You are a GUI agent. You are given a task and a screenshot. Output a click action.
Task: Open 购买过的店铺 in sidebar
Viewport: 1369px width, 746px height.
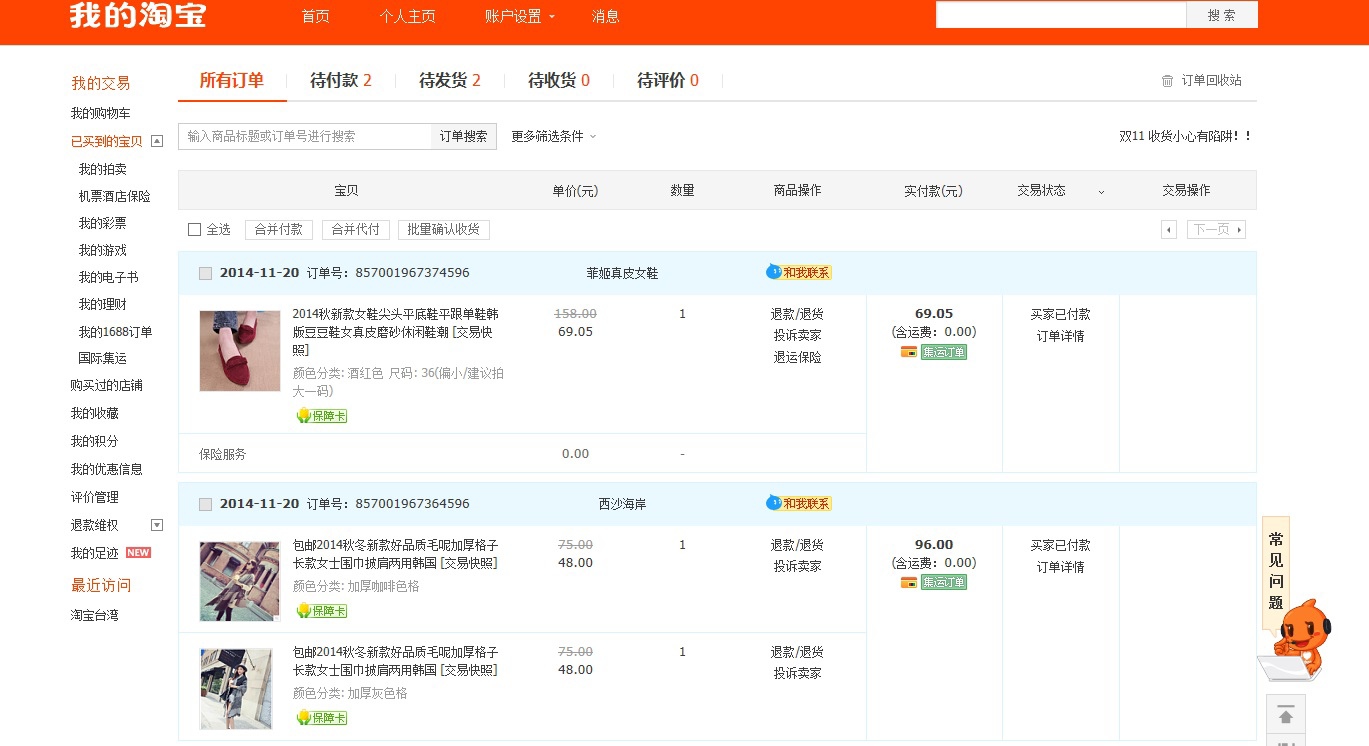pyautogui.click(x=106, y=385)
